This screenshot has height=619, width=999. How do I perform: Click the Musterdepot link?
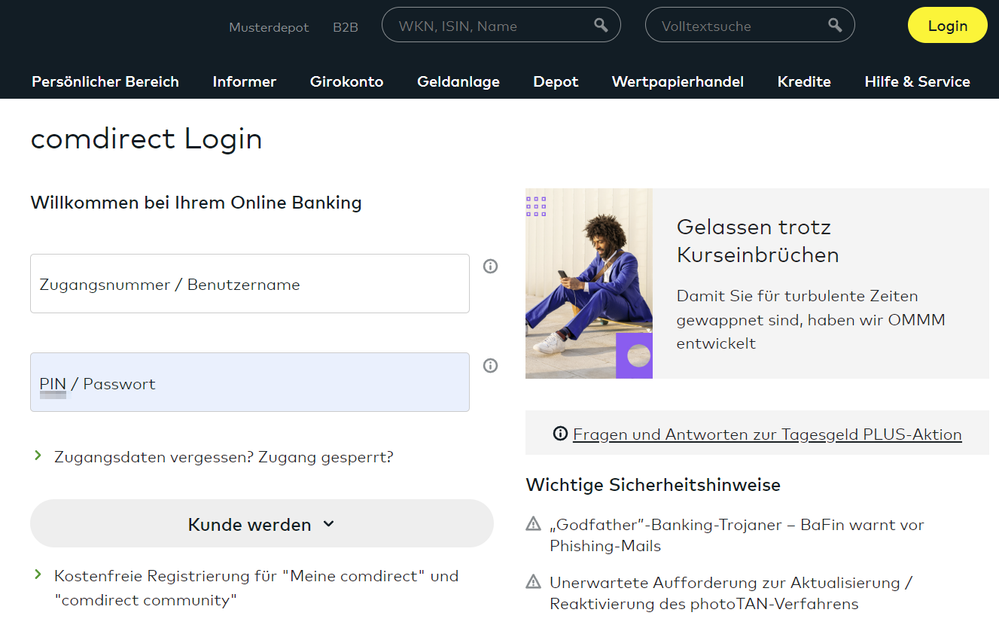click(269, 27)
